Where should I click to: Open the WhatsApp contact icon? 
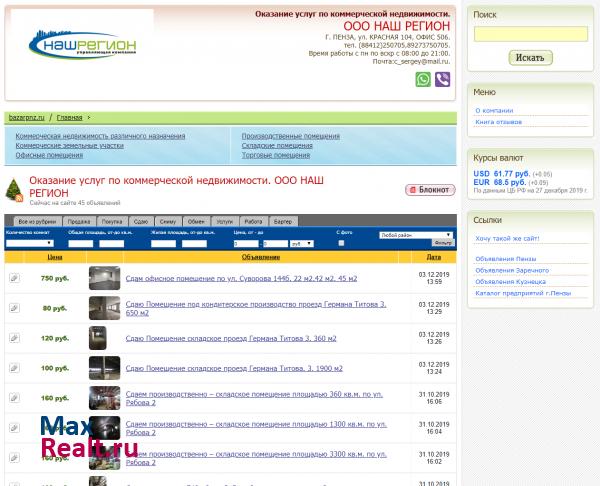(423, 80)
